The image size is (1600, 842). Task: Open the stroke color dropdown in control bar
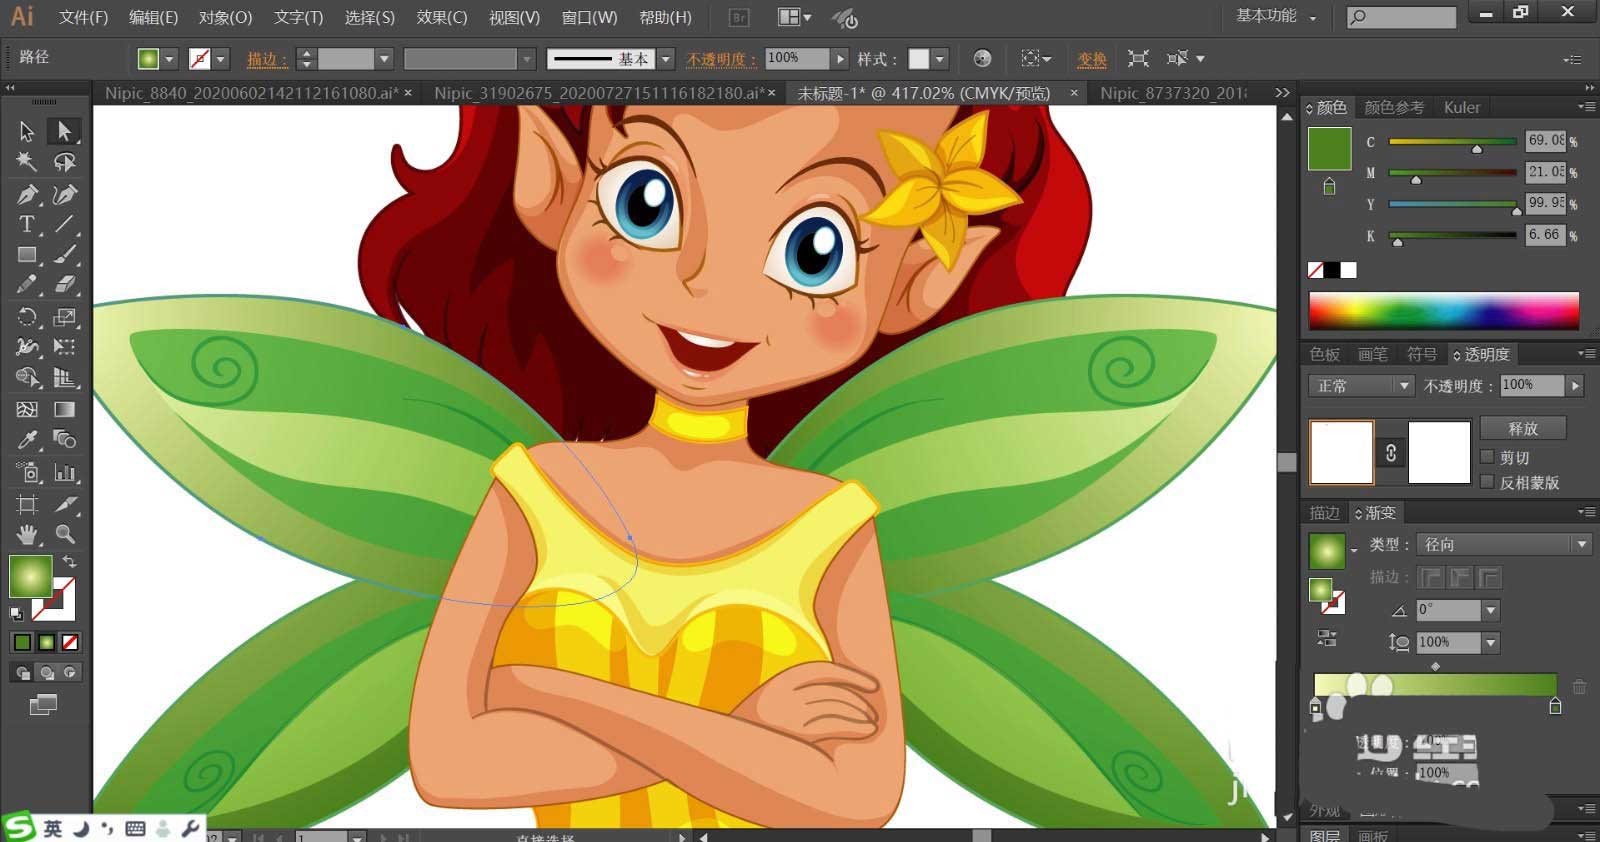[x=221, y=59]
